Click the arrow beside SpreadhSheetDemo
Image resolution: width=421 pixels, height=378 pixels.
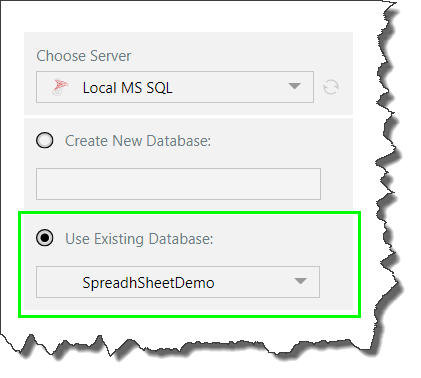click(x=300, y=281)
